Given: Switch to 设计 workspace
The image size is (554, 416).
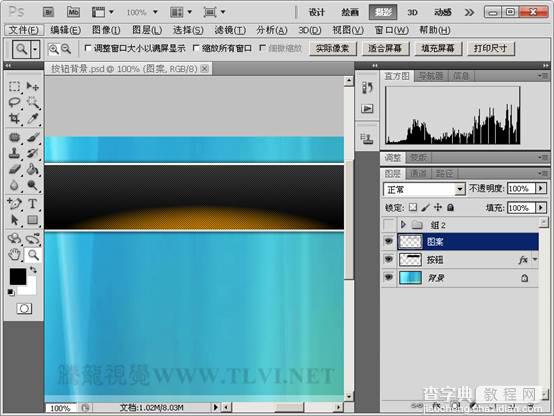Looking at the screenshot, I should 317,12.
